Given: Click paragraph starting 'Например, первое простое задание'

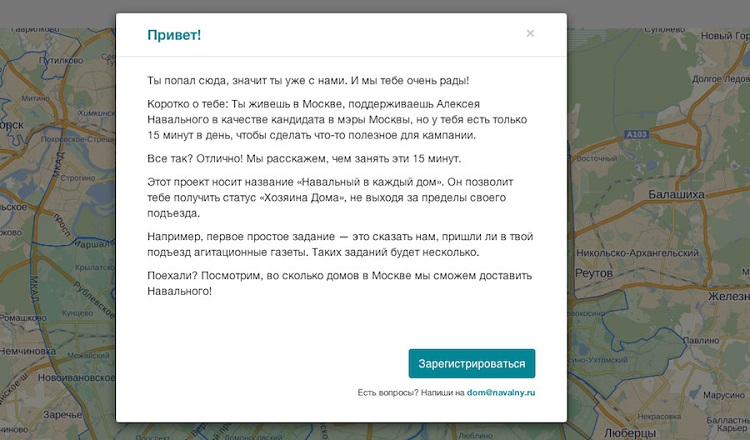Looking at the screenshot, I should (x=340, y=244).
